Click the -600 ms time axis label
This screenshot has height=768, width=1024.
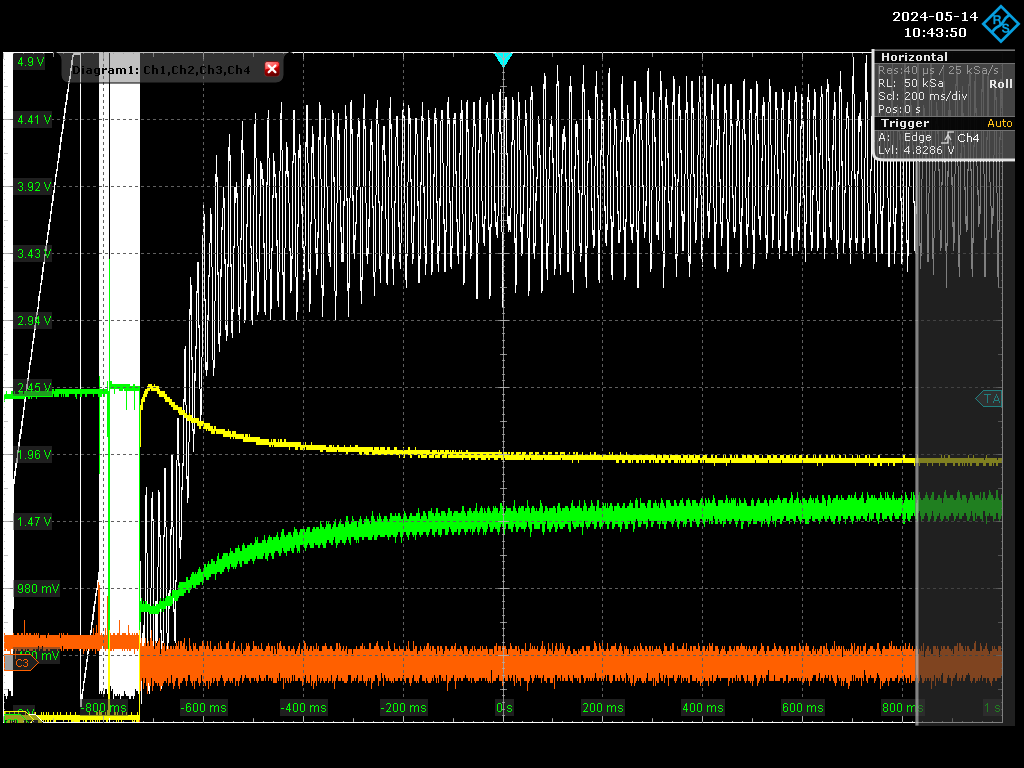coord(203,707)
